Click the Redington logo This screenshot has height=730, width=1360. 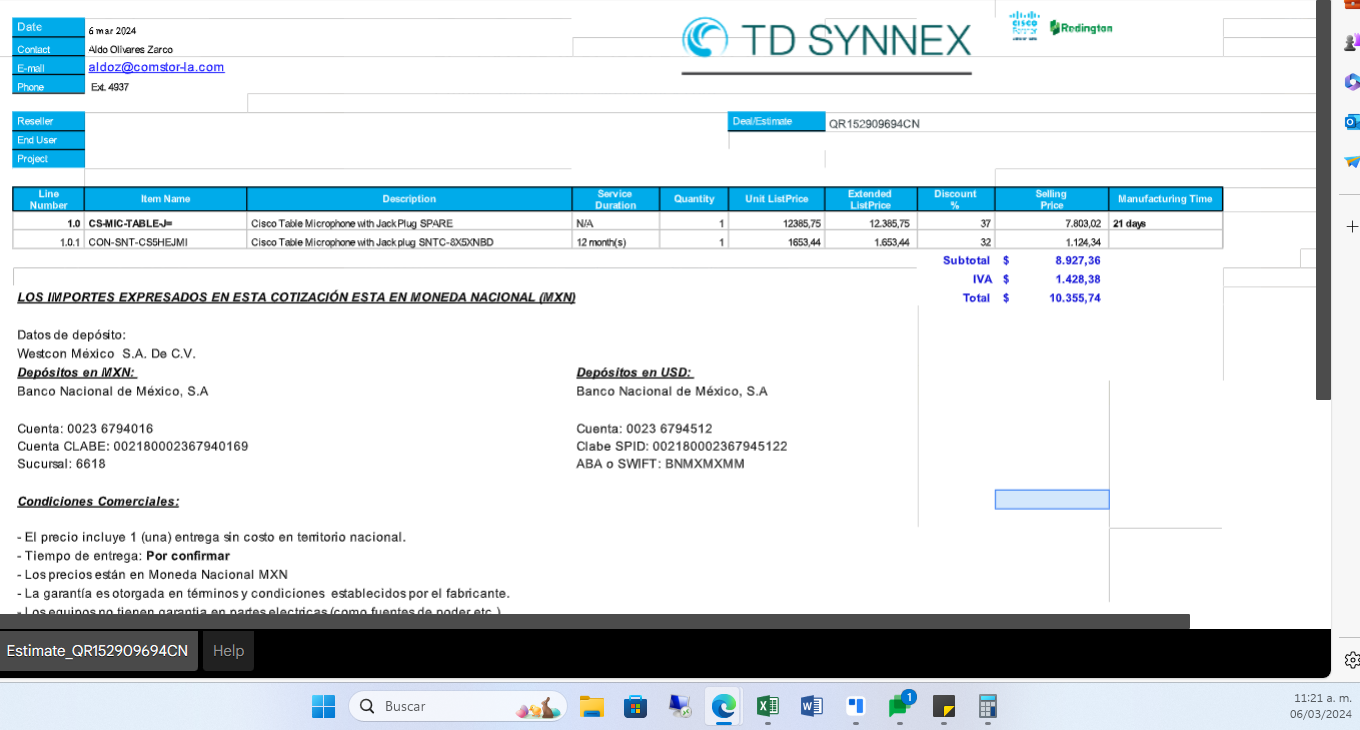click(1081, 28)
